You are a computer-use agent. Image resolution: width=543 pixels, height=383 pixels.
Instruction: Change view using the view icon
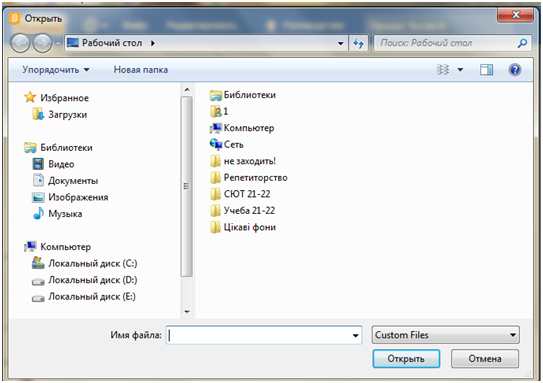443,70
